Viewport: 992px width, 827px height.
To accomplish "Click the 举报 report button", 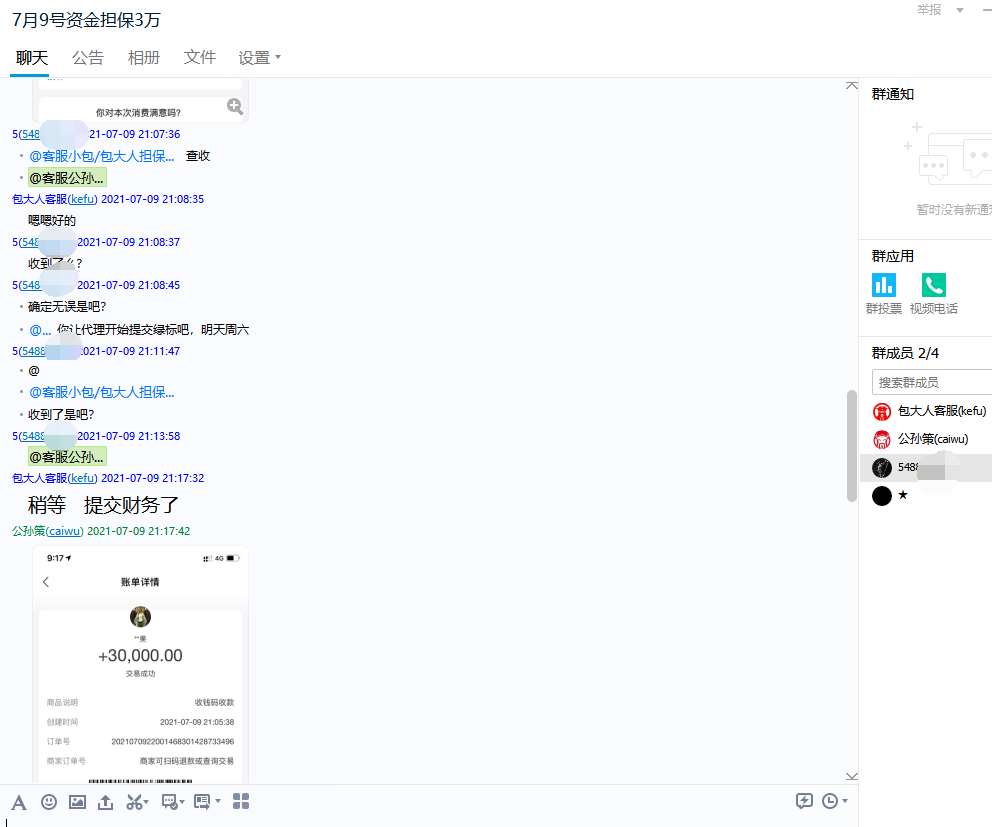I will tap(929, 10).
